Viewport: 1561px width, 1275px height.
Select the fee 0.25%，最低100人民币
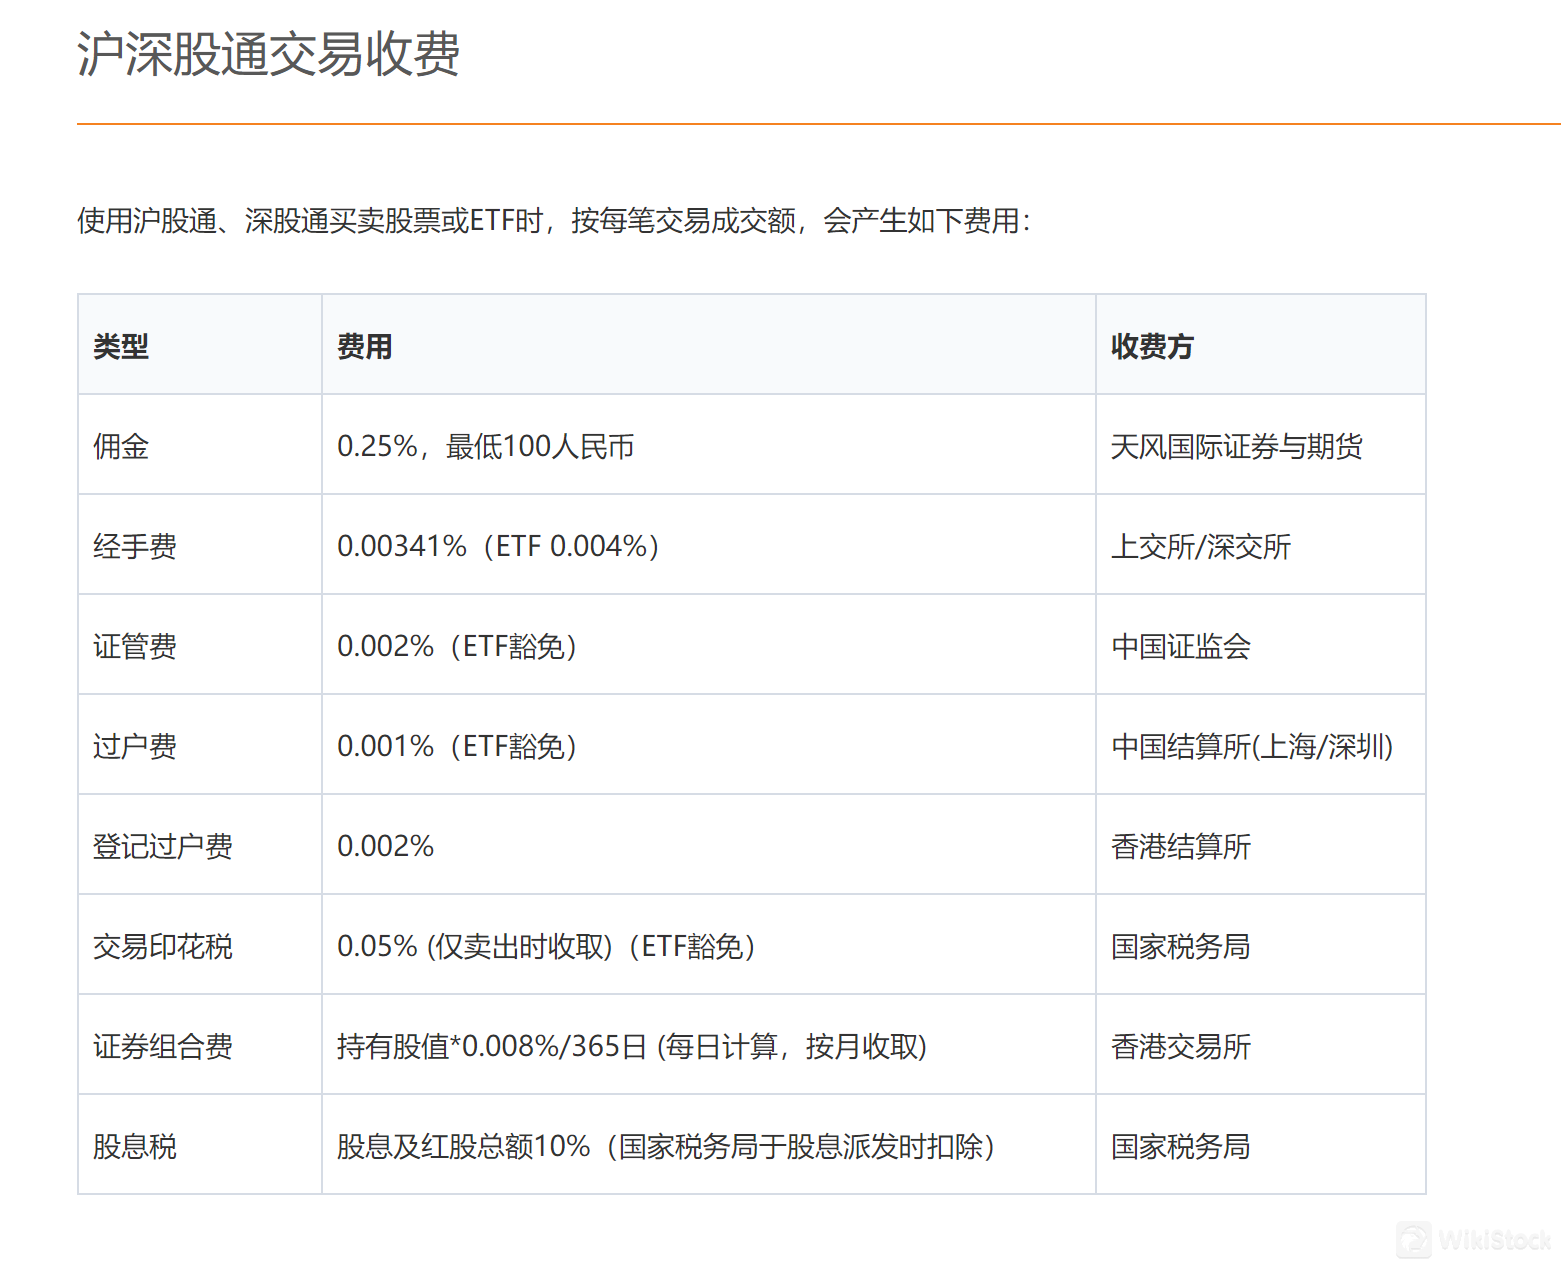pos(486,446)
